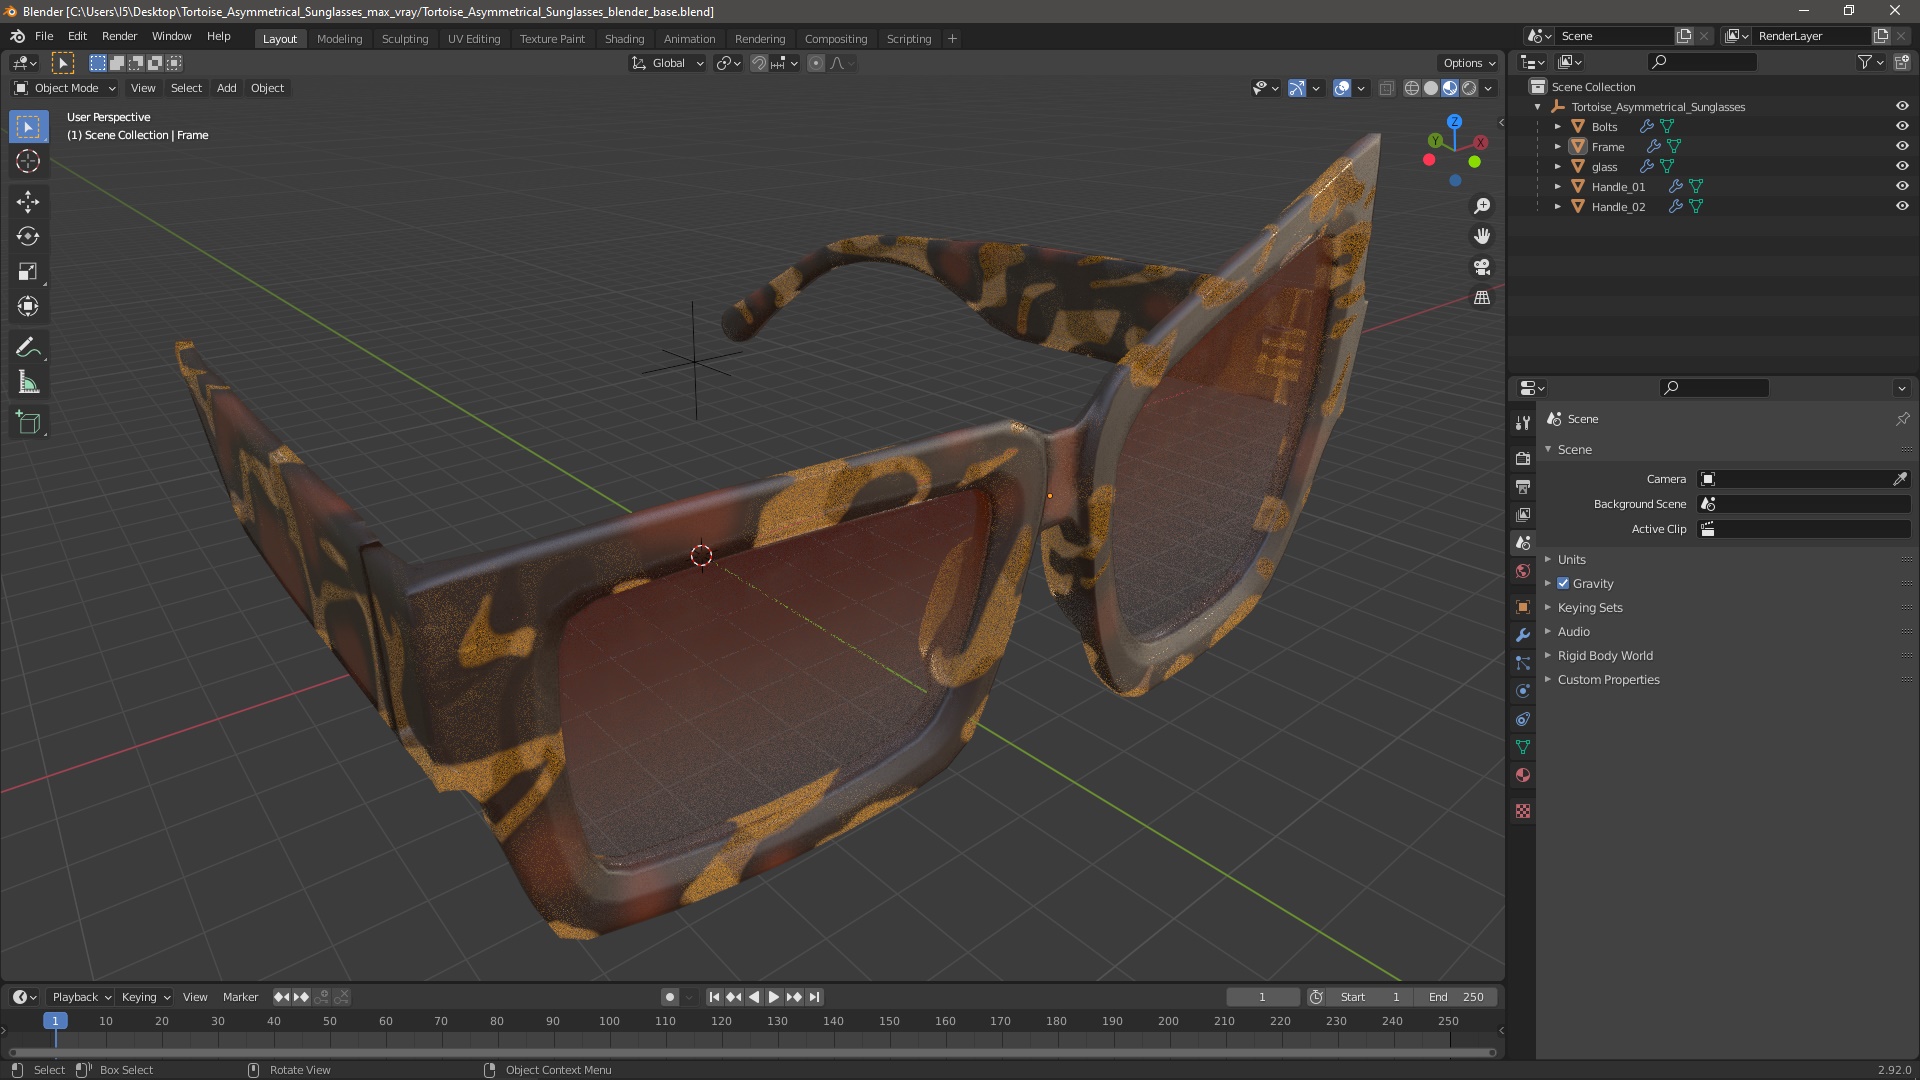The height and width of the screenshot is (1080, 1920).
Task: Open the File menu
Action: click(x=44, y=36)
